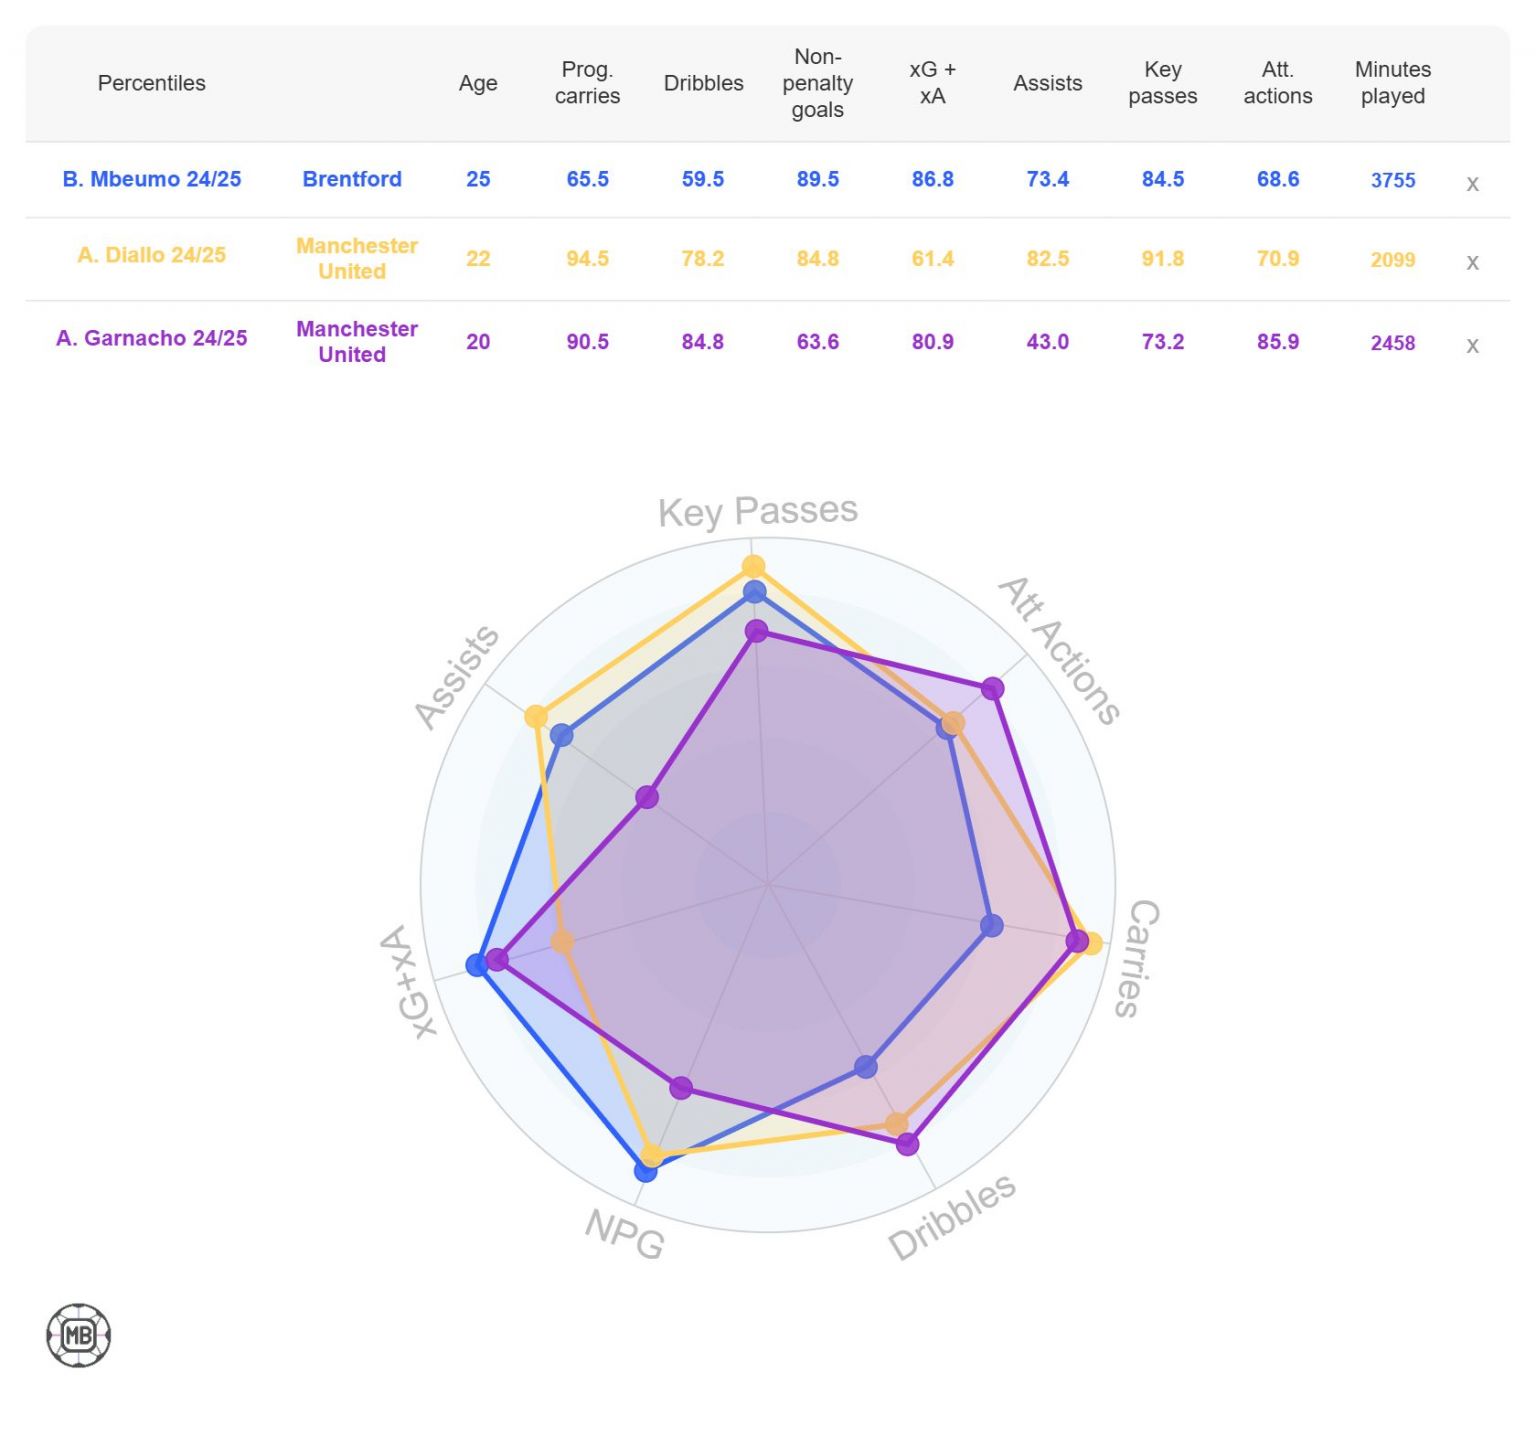The height and width of the screenshot is (1437, 1536).
Task: Click the Brentford team name
Action: [352, 179]
